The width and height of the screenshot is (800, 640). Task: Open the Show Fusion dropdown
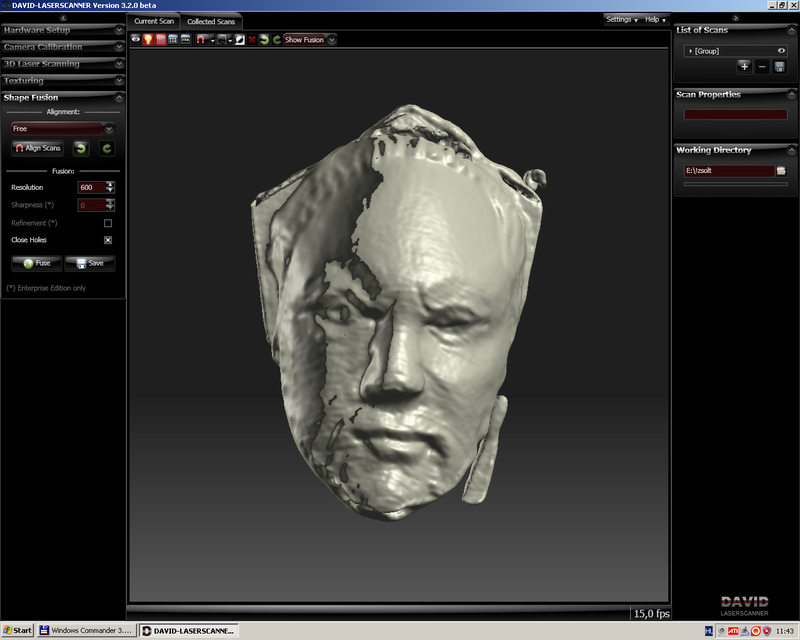pos(331,40)
